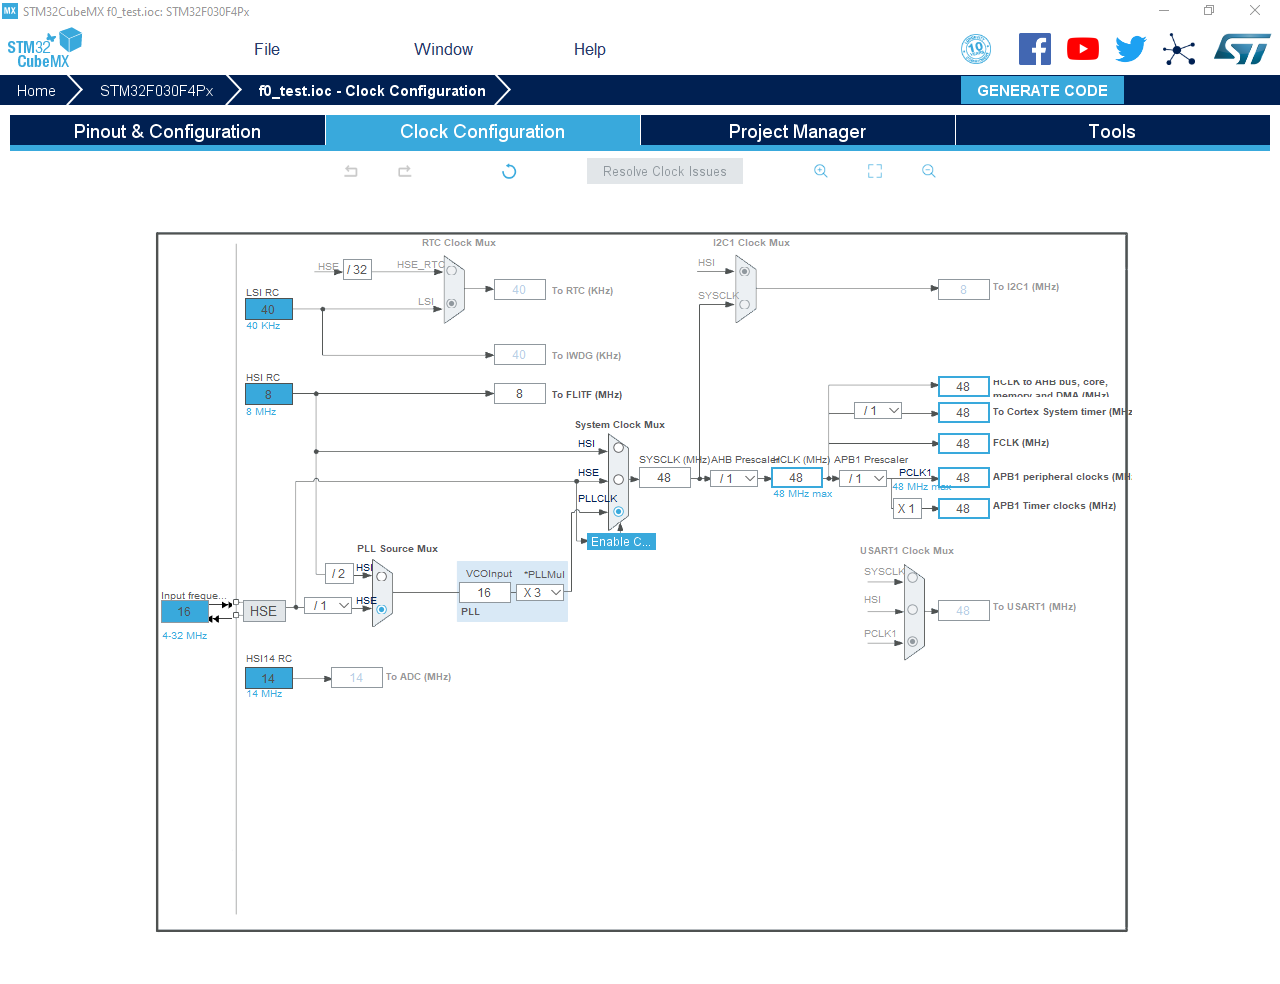Click the HSE block

click(263, 611)
